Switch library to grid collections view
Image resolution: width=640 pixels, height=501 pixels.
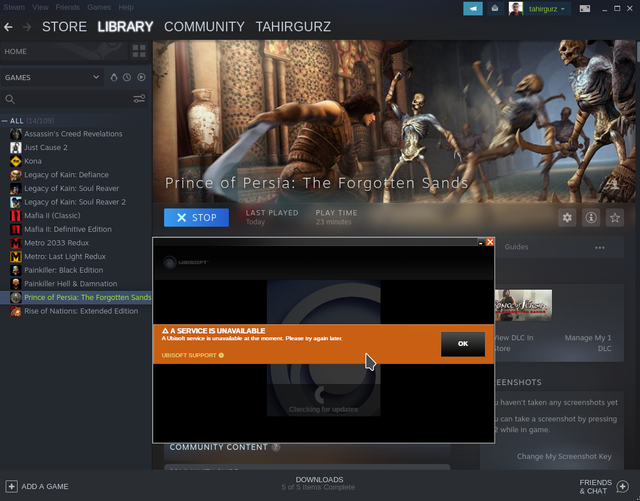139,51
